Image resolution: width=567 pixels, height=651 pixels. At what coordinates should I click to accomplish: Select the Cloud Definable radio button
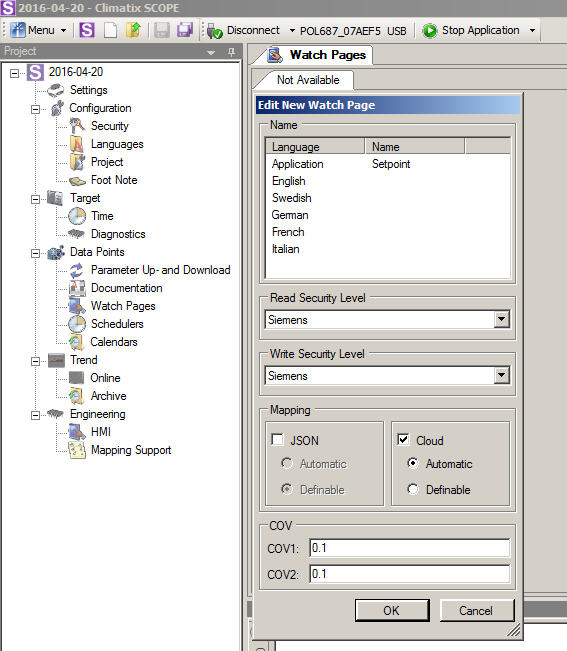[x=413, y=489]
